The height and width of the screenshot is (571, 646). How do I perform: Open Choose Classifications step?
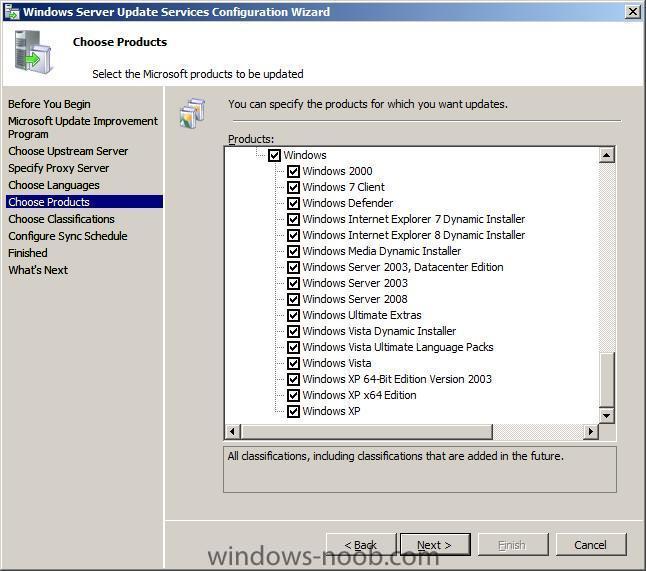click(x=61, y=219)
